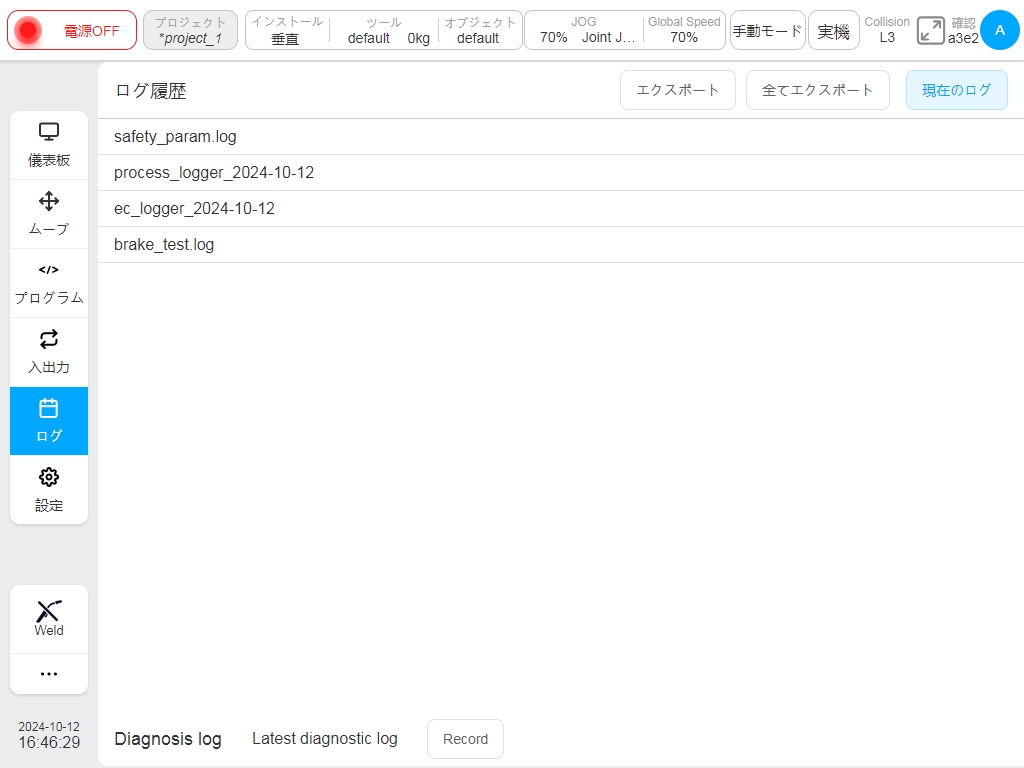Select the safety_param.log file row
This screenshot has width=1024, height=768.
click(560, 136)
